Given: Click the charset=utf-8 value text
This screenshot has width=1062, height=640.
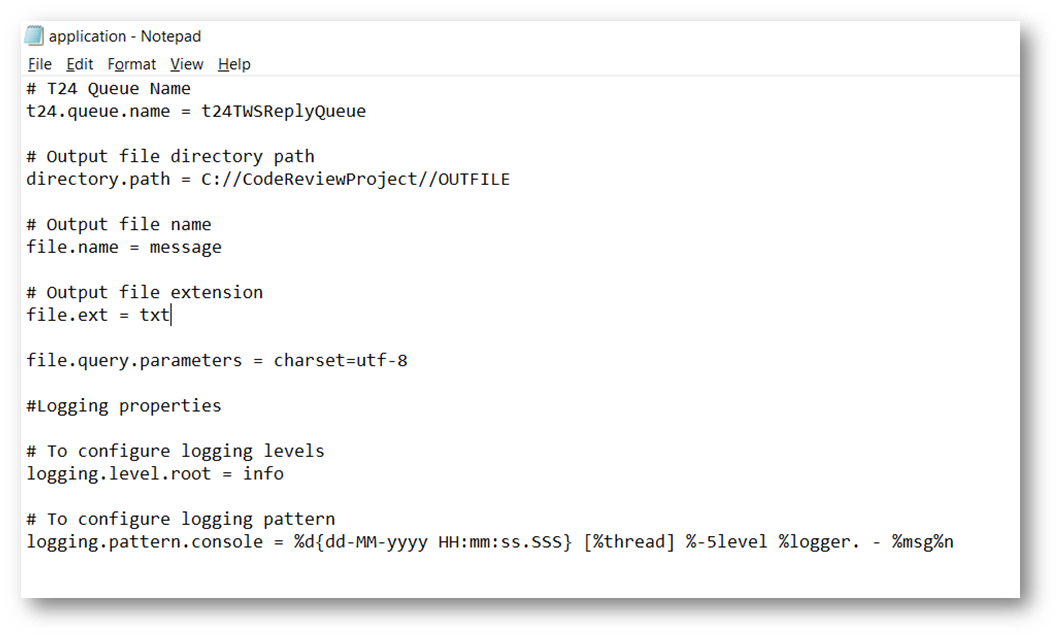Looking at the screenshot, I should pos(340,360).
